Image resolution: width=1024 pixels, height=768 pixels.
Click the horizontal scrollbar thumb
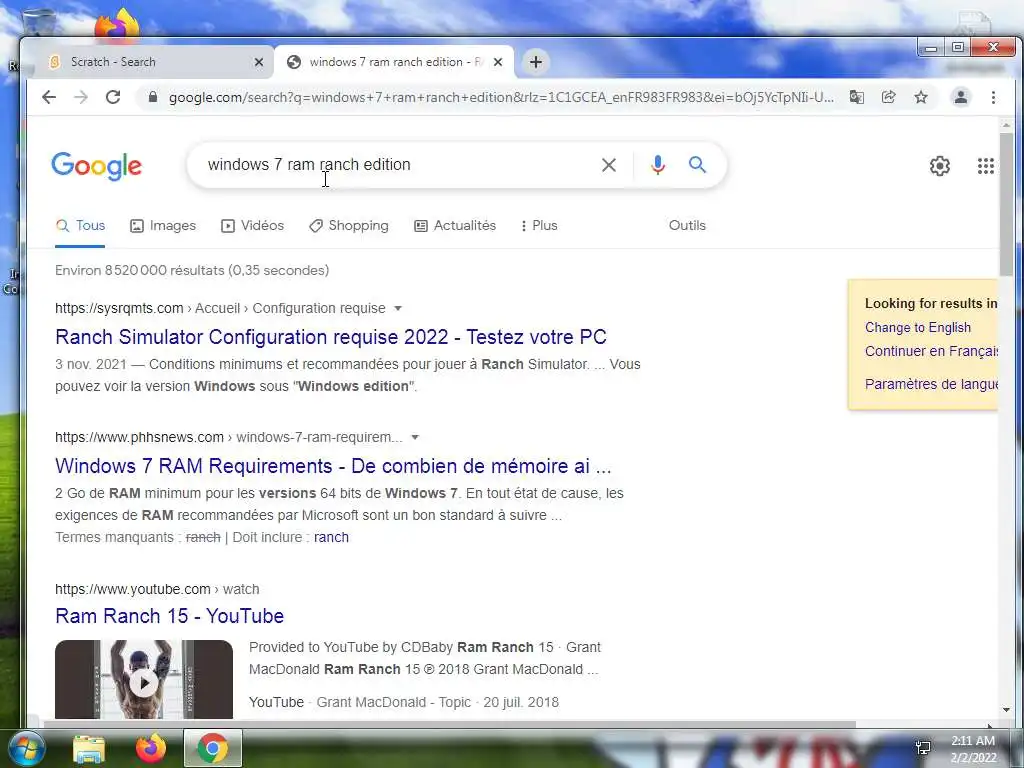449,724
